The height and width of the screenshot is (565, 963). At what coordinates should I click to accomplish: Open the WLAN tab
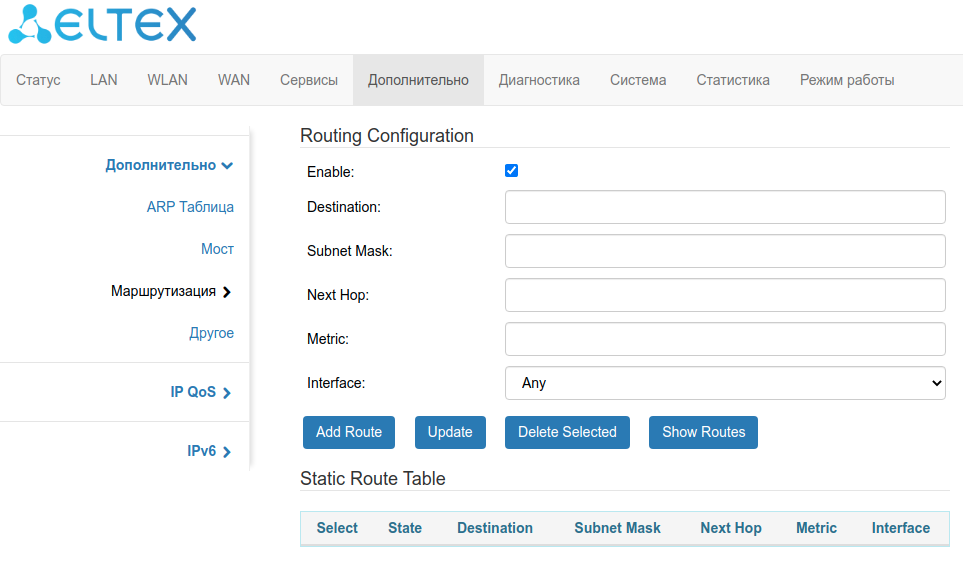point(167,80)
